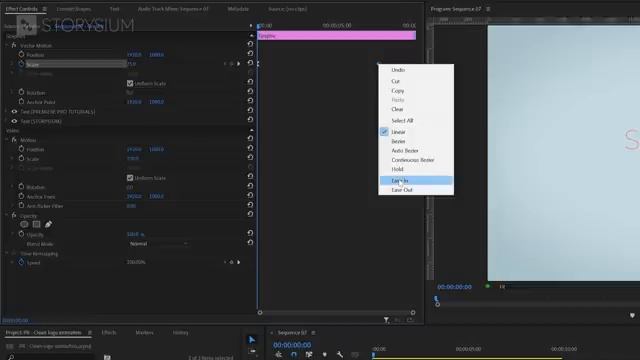Viewport: 640px width, 360px height.
Task: Toggle Opacity stopwatch
Action: coord(21,234)
